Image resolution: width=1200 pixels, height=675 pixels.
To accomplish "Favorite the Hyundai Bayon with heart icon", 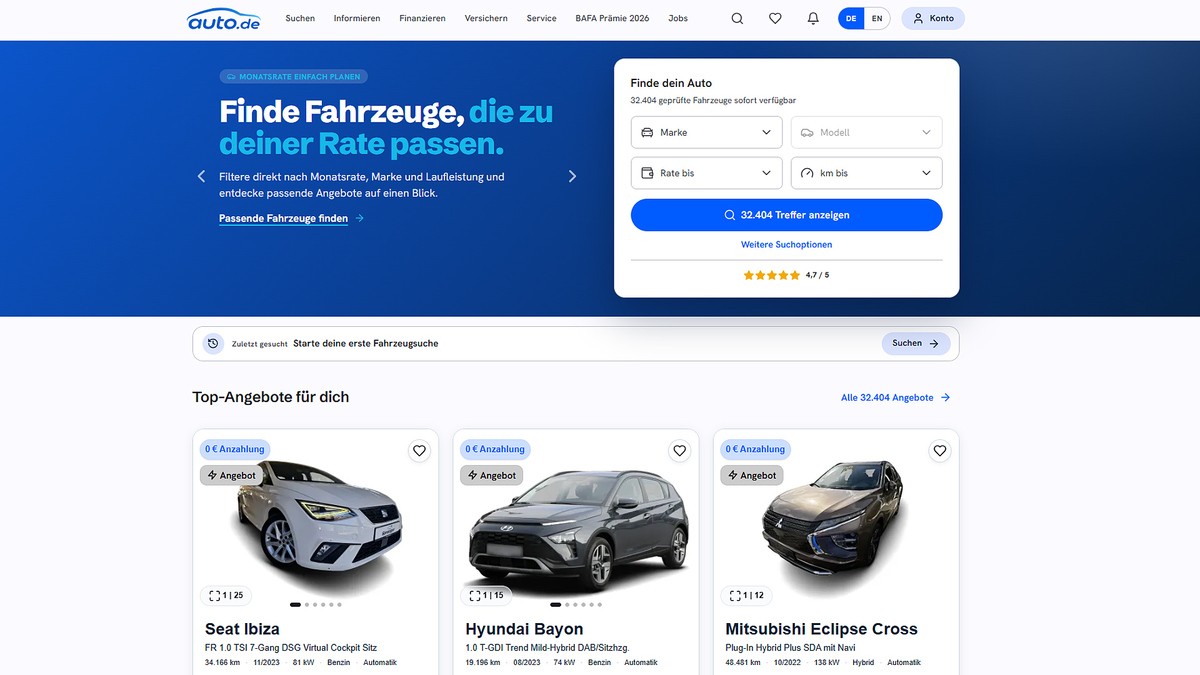I will [x=679, y=451].
